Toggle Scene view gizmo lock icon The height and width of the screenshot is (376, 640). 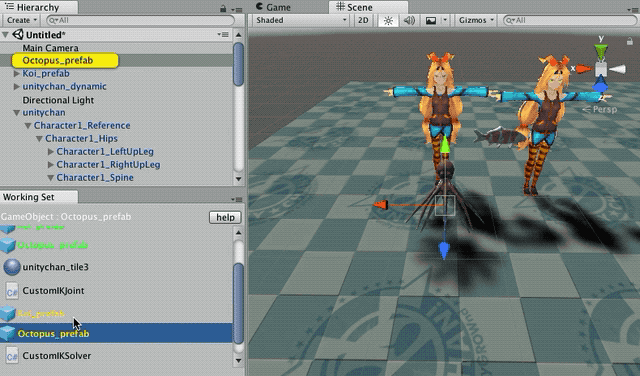(x=630, y=41)
